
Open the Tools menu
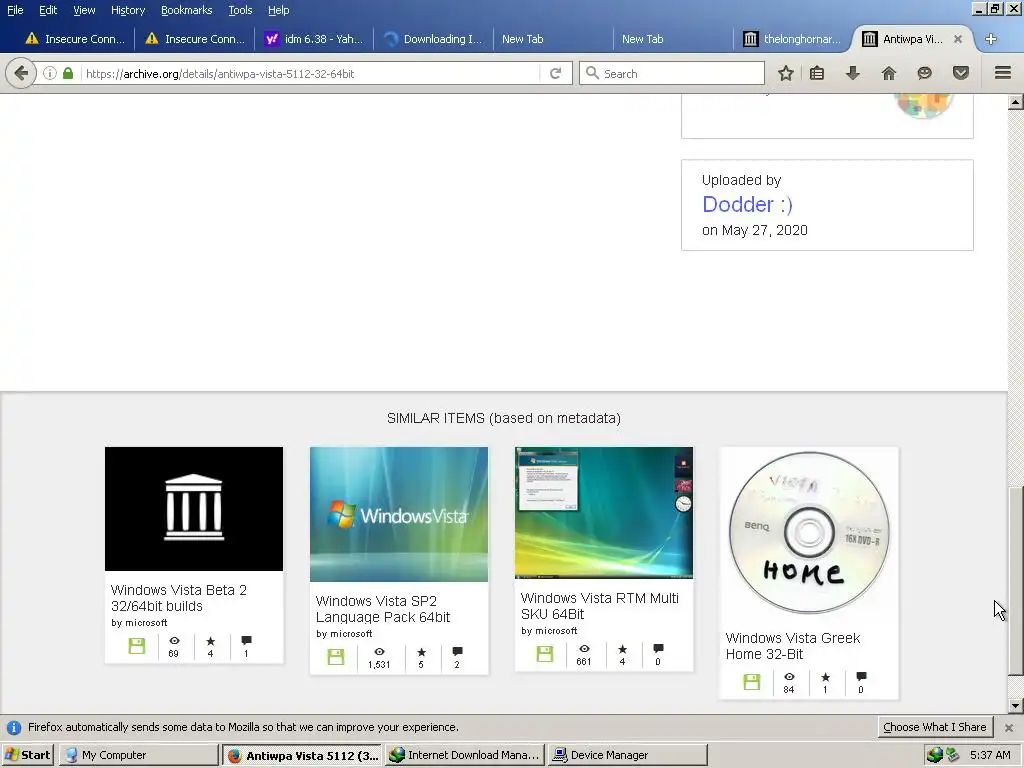pos(240,10)
